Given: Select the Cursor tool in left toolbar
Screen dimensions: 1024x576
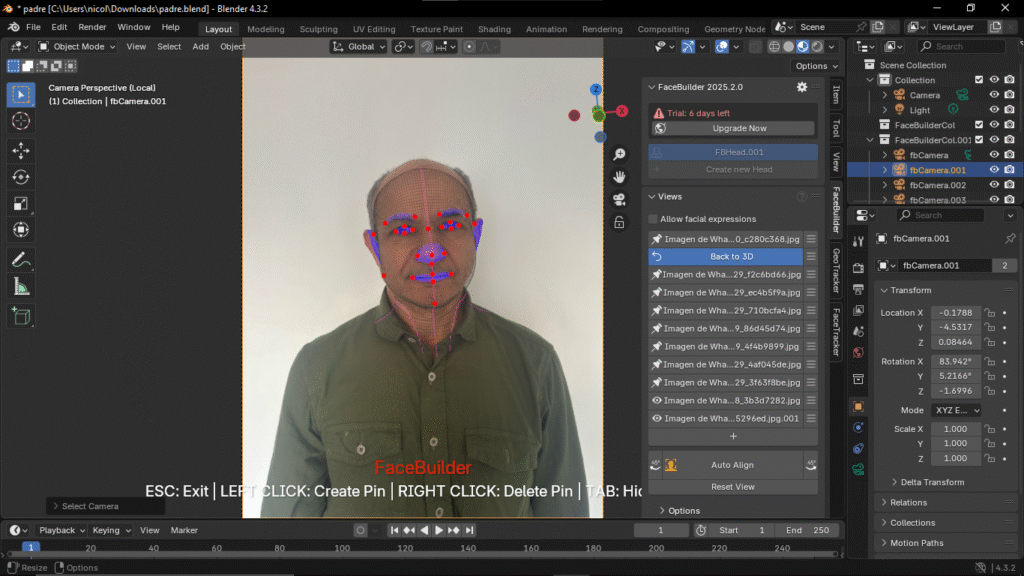Looking at the screenshot, I should point(21,121).
